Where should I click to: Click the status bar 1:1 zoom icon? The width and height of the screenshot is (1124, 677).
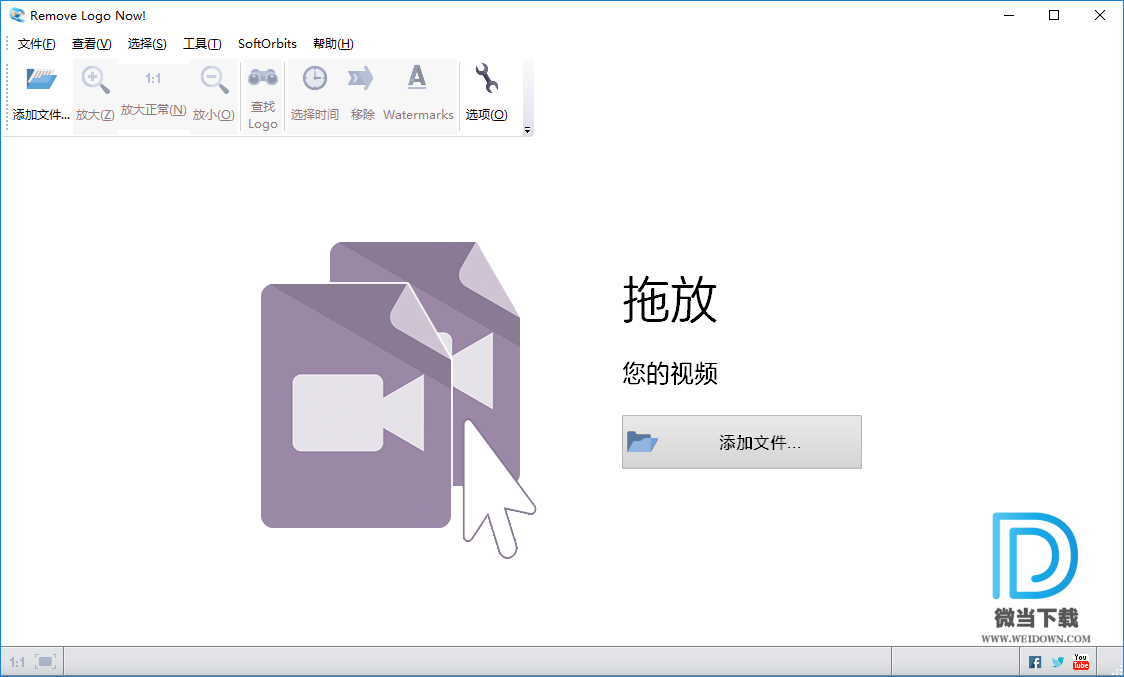coord(17,662)
